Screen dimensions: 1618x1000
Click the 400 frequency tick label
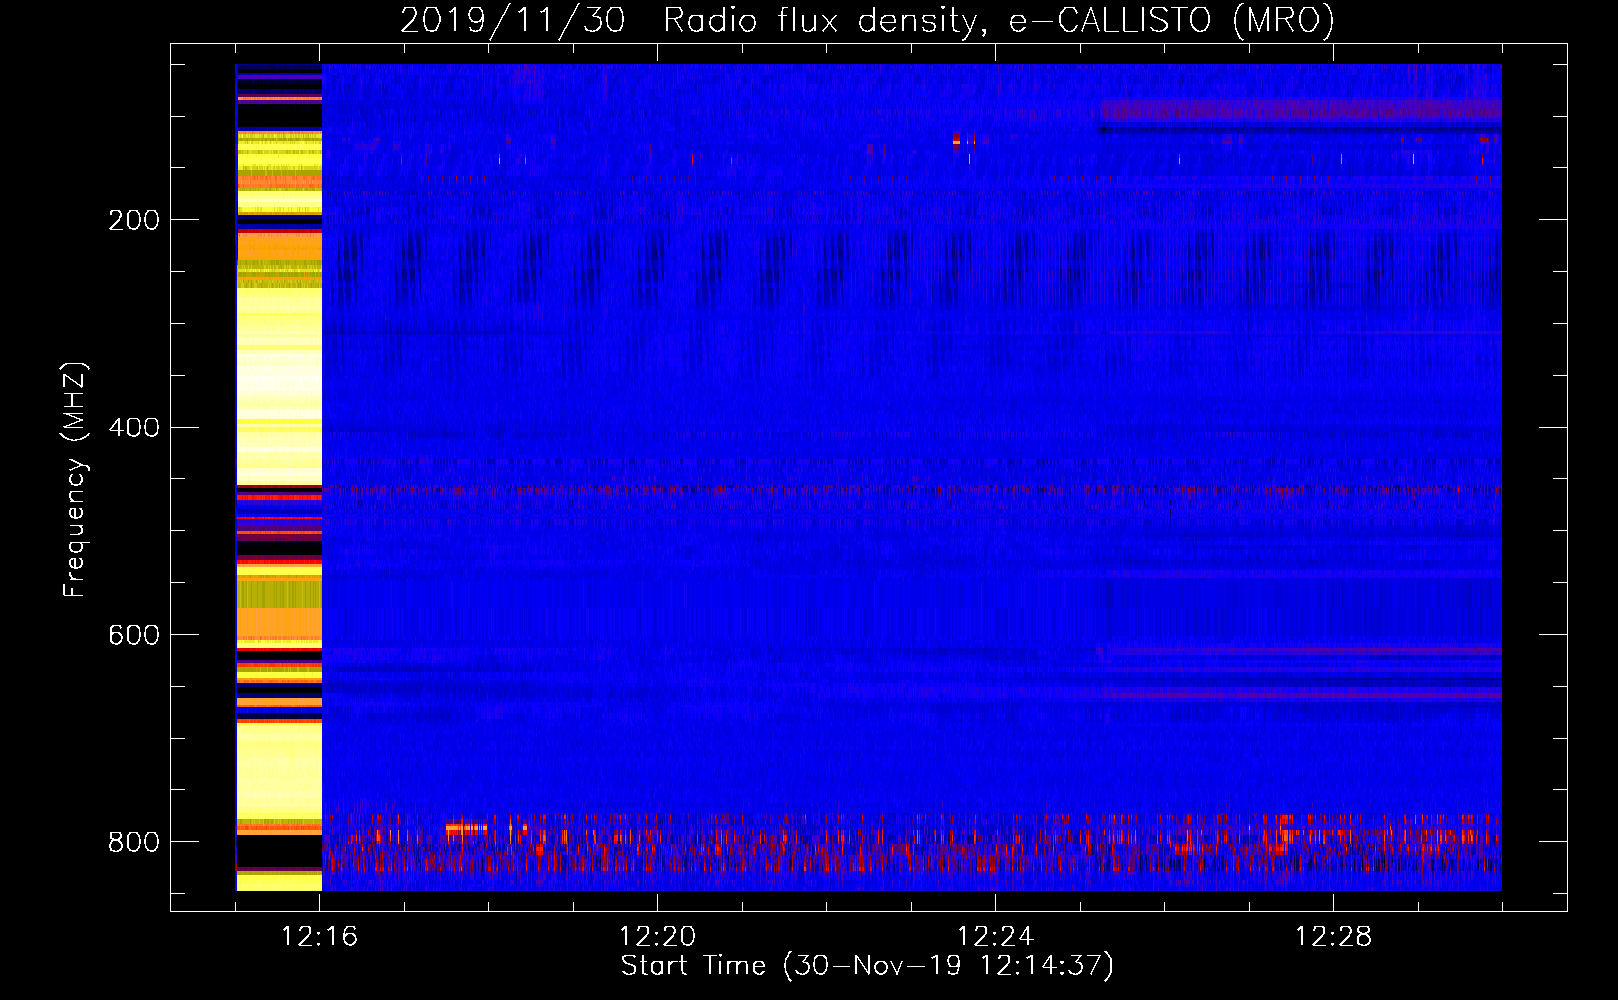(x=133, y=428)
